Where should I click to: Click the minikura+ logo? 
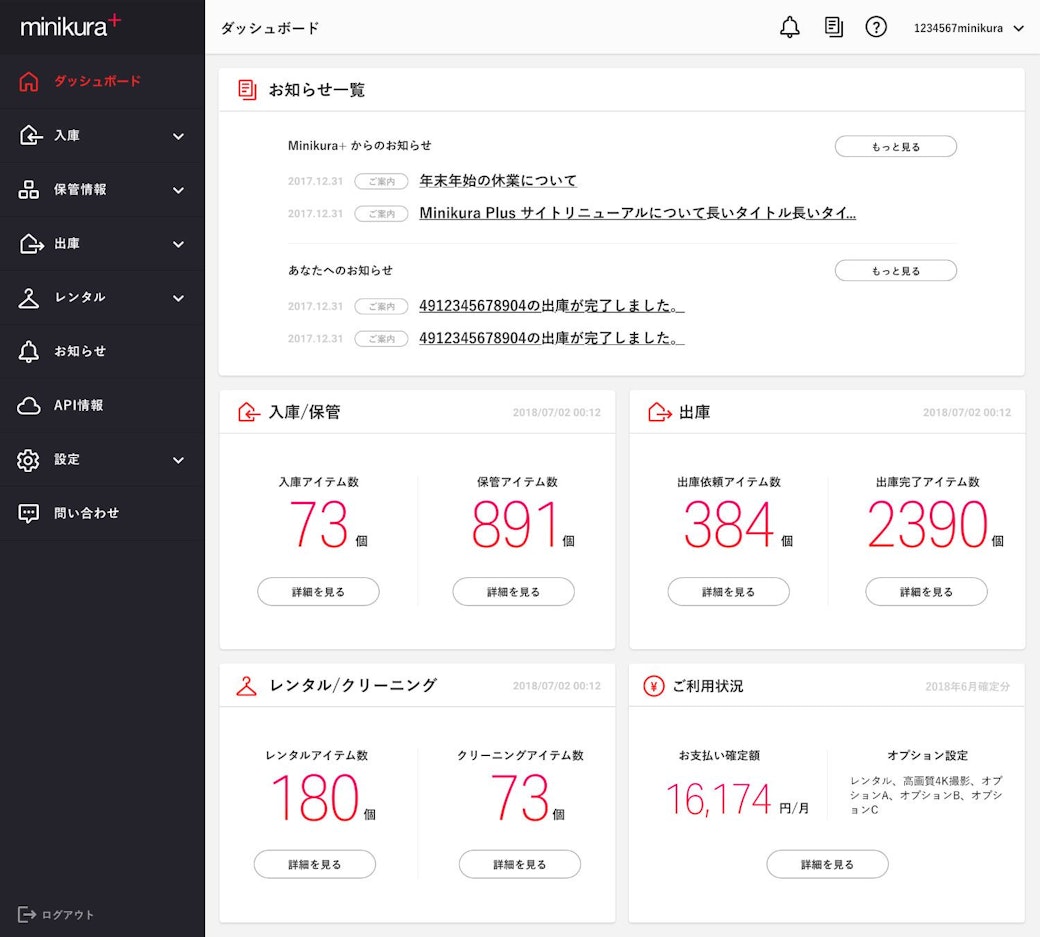[71, 26]
